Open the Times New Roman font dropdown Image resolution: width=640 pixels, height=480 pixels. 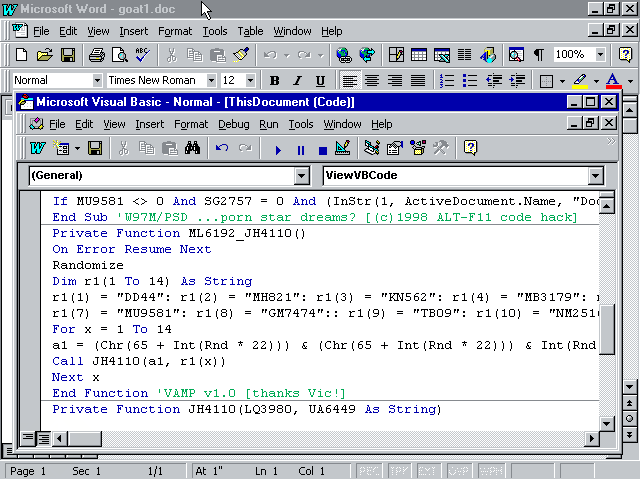tap(211, 80)
